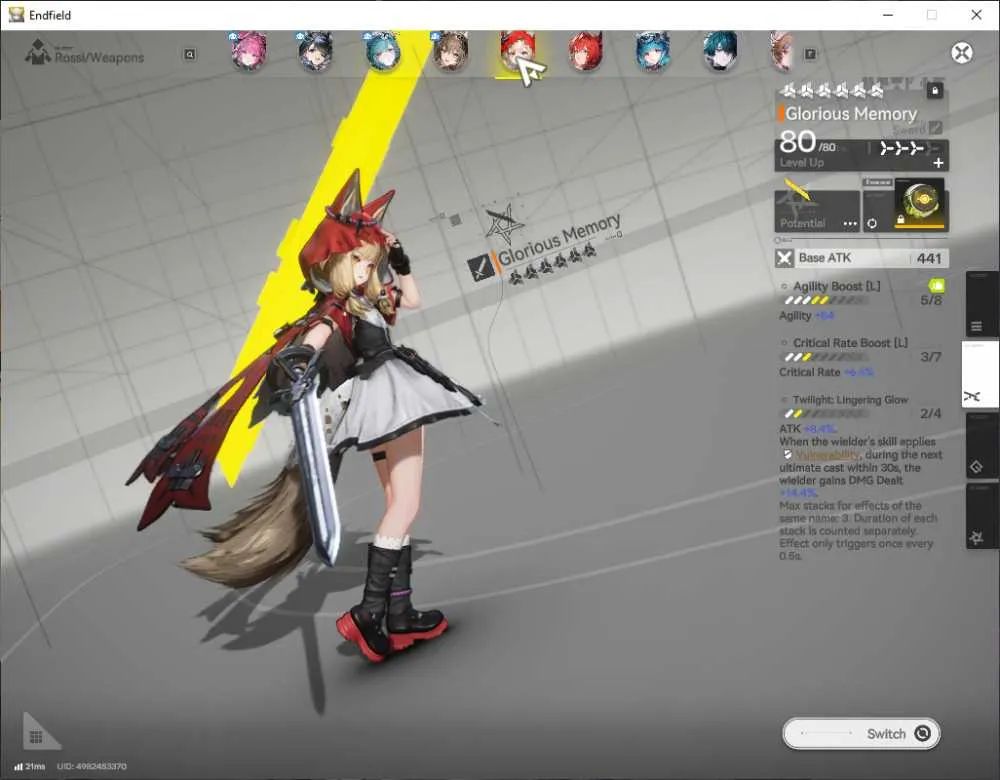The width and height of the screenshot is (1000, 780).
Task: Close the weapons screen with the round X button
Action: point(962,53)
